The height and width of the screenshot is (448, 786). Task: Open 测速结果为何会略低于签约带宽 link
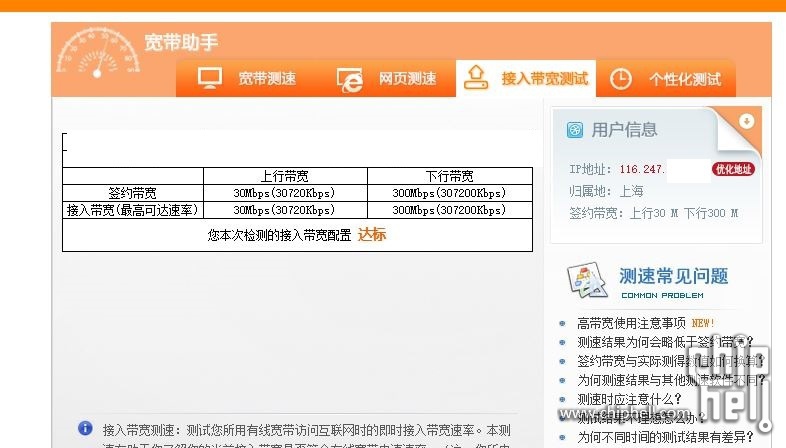tap(665, 342)
